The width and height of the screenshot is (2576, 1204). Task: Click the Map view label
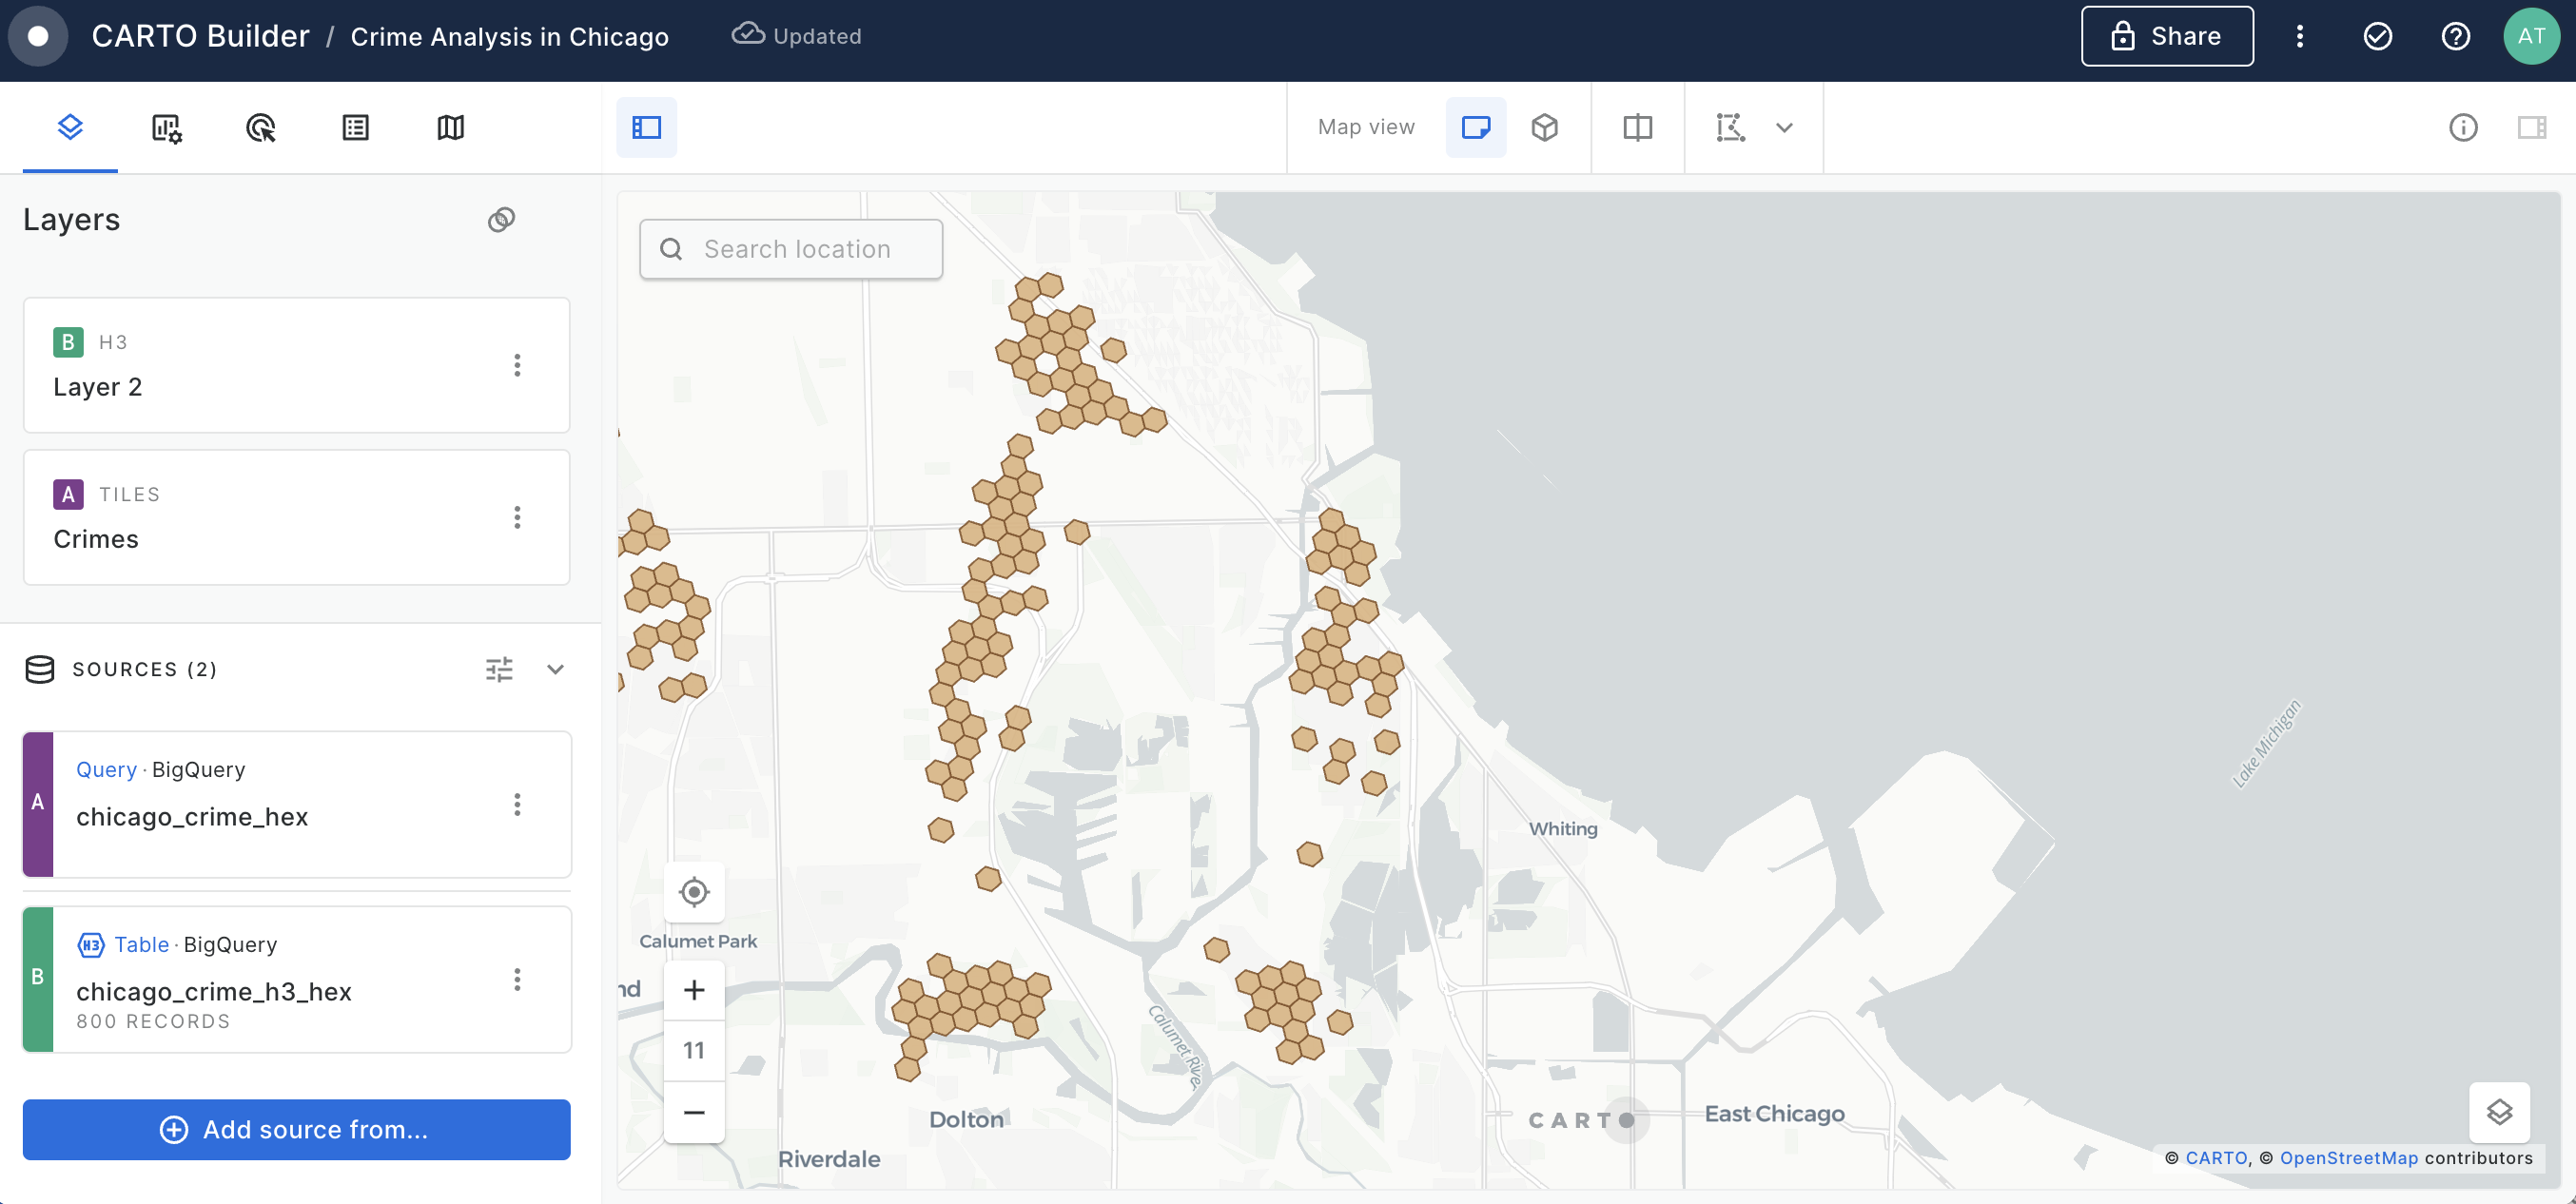1366,127
